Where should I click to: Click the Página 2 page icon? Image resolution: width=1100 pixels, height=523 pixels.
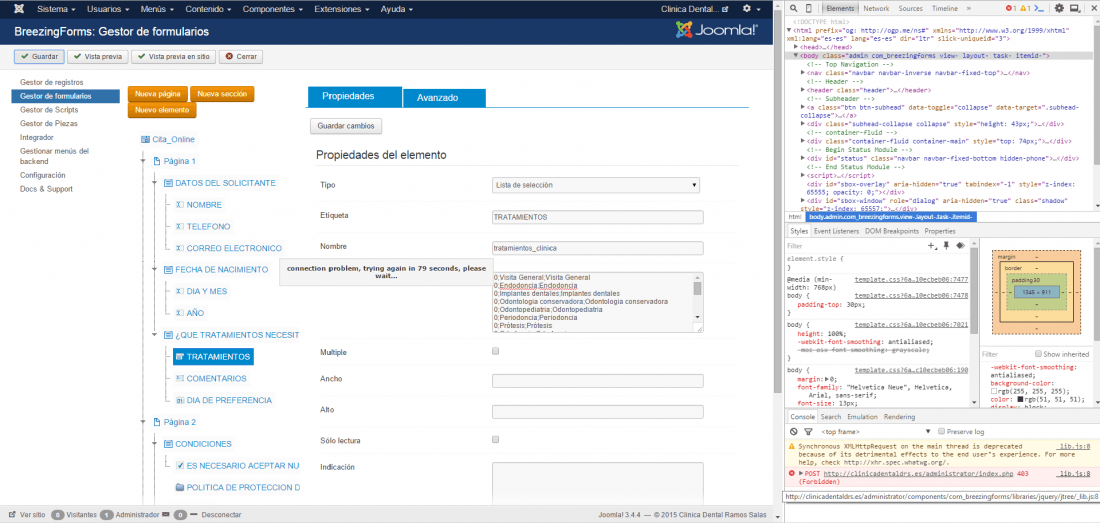(156, 422)
